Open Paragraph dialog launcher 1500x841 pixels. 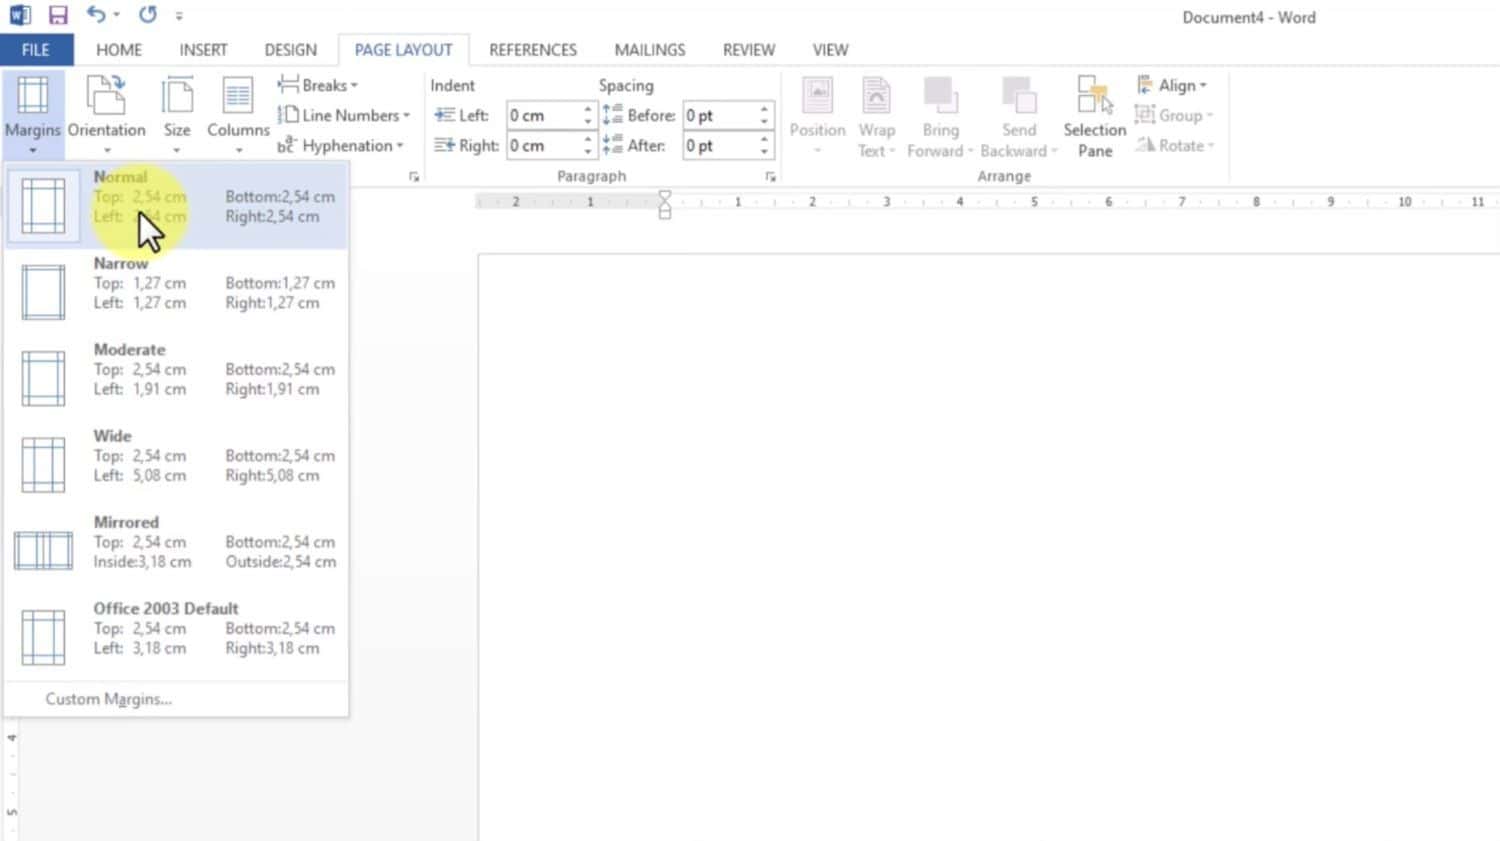click(x=770, y=177)
